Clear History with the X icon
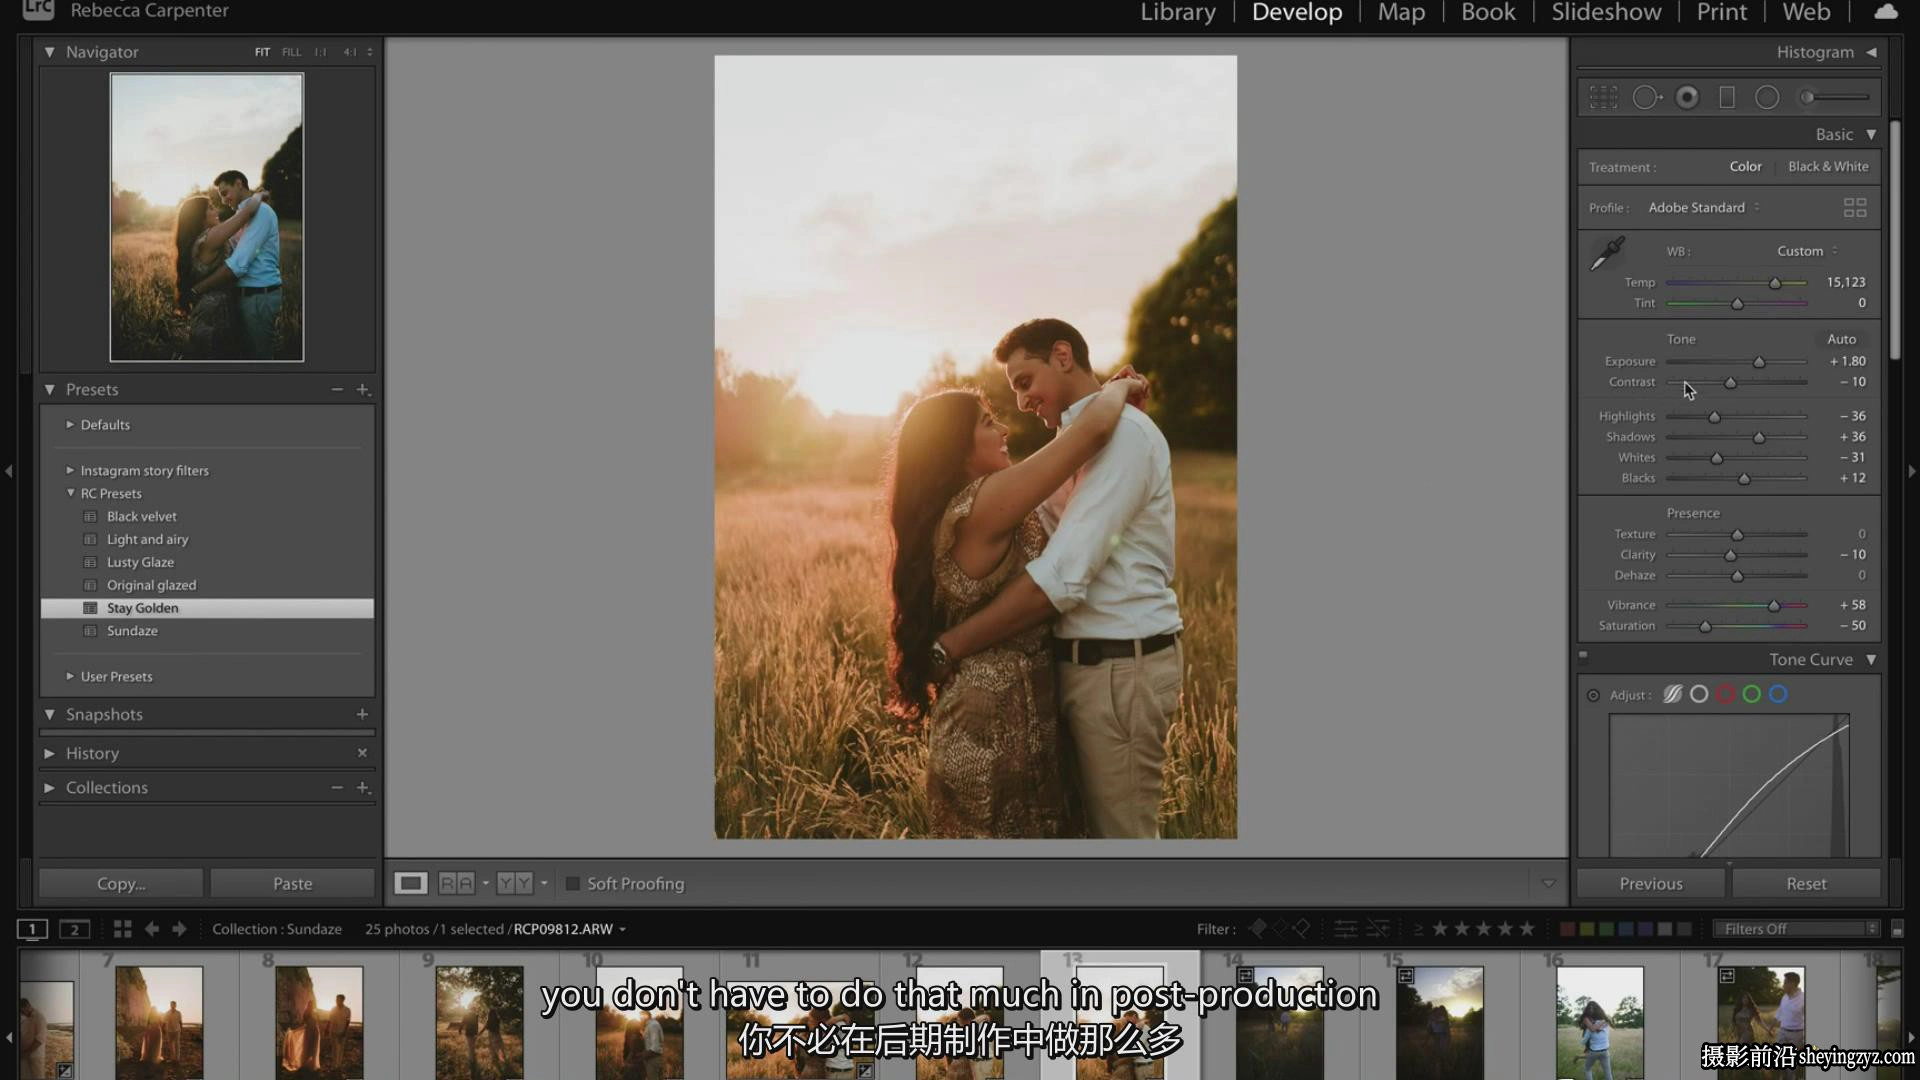 [x=362, y=752]
